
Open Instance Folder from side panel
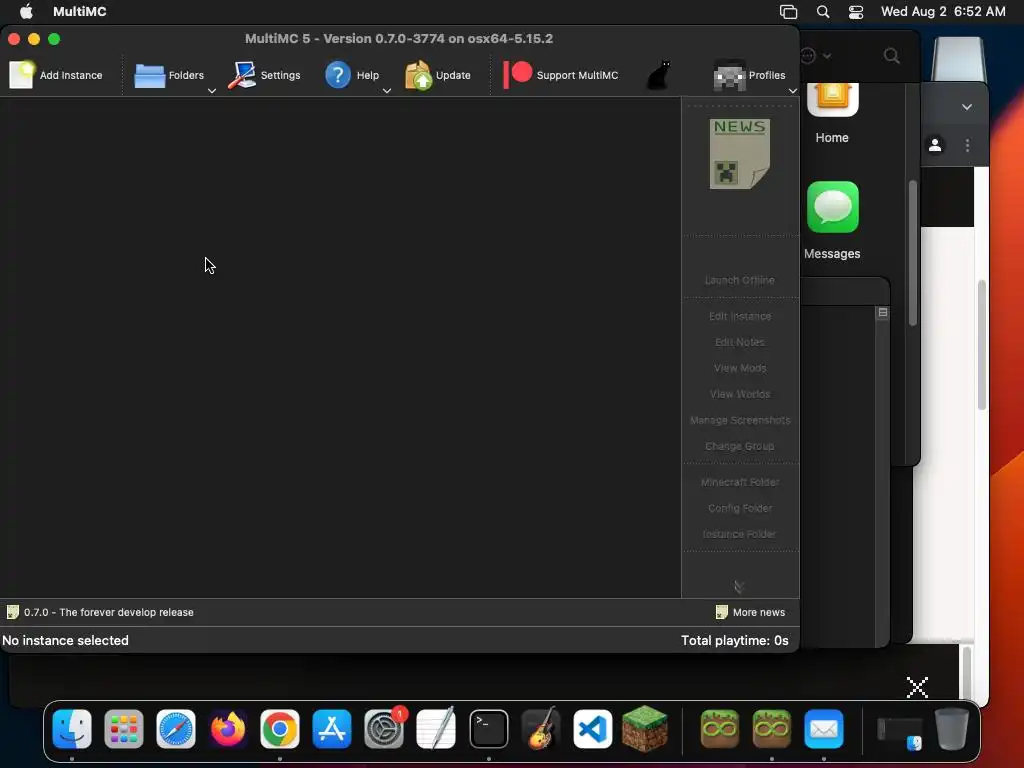tap(740, 534)
